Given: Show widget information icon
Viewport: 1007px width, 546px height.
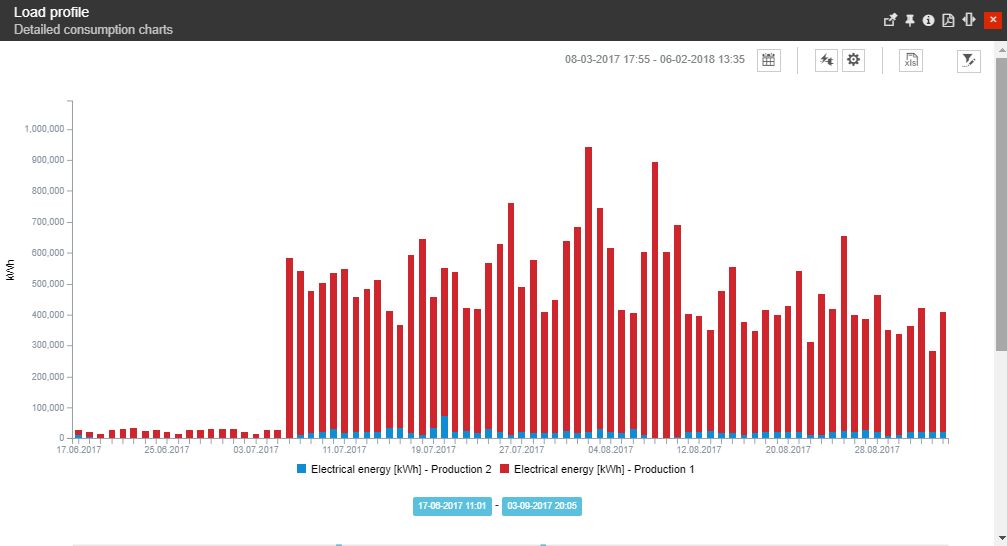Looking at the screenshot, I should pos(928,20).
